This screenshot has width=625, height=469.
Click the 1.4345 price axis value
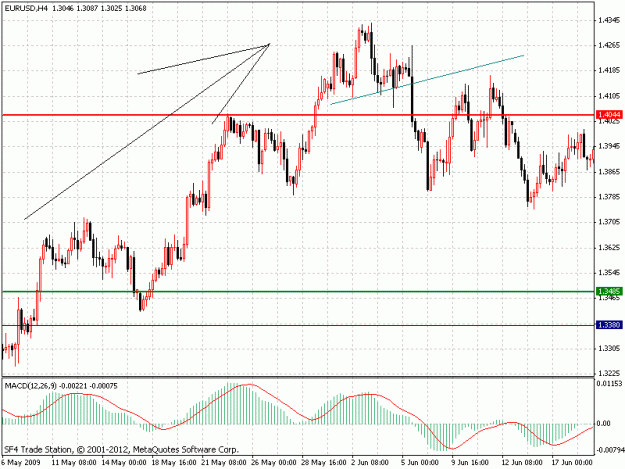[x=610, y=20]
